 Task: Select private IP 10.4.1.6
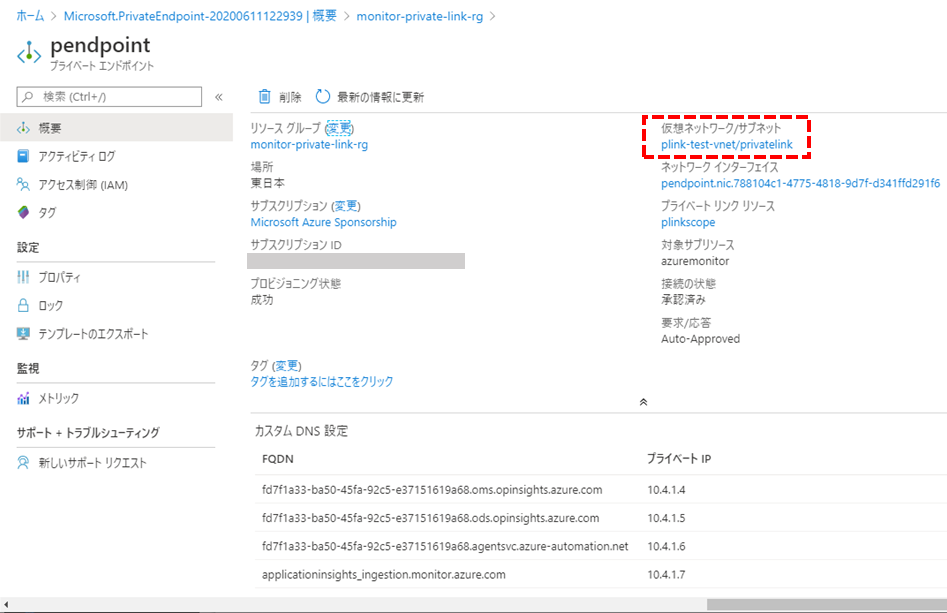coord(666,546)
